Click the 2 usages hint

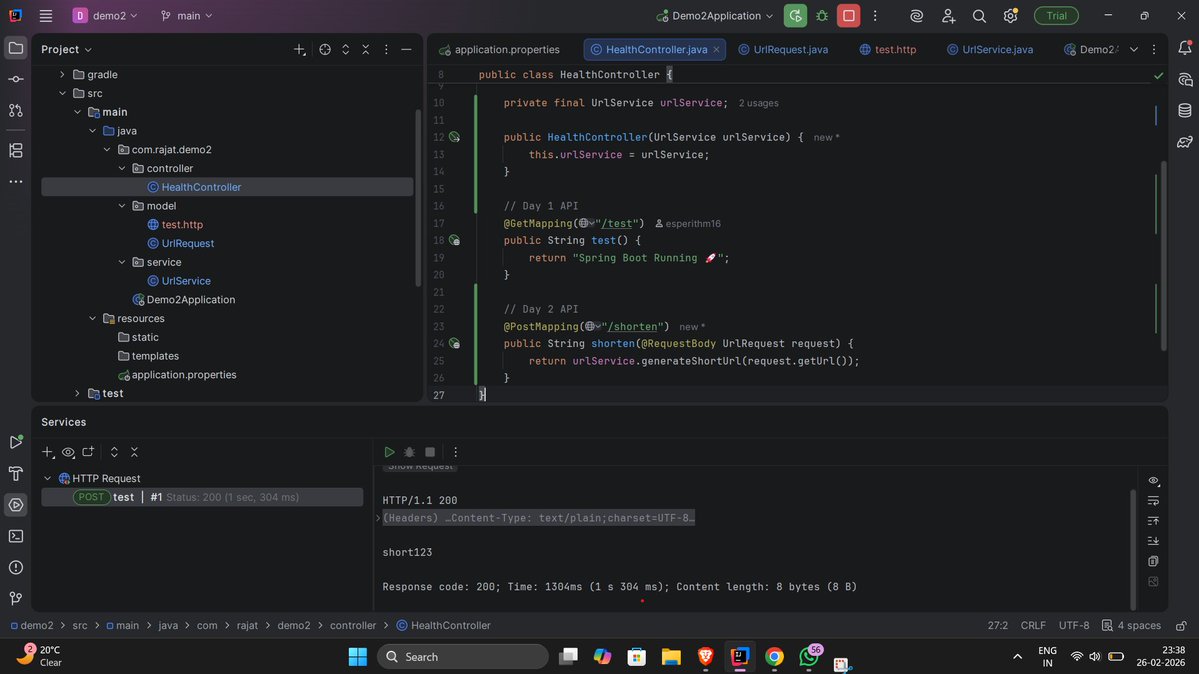(759, 103)
